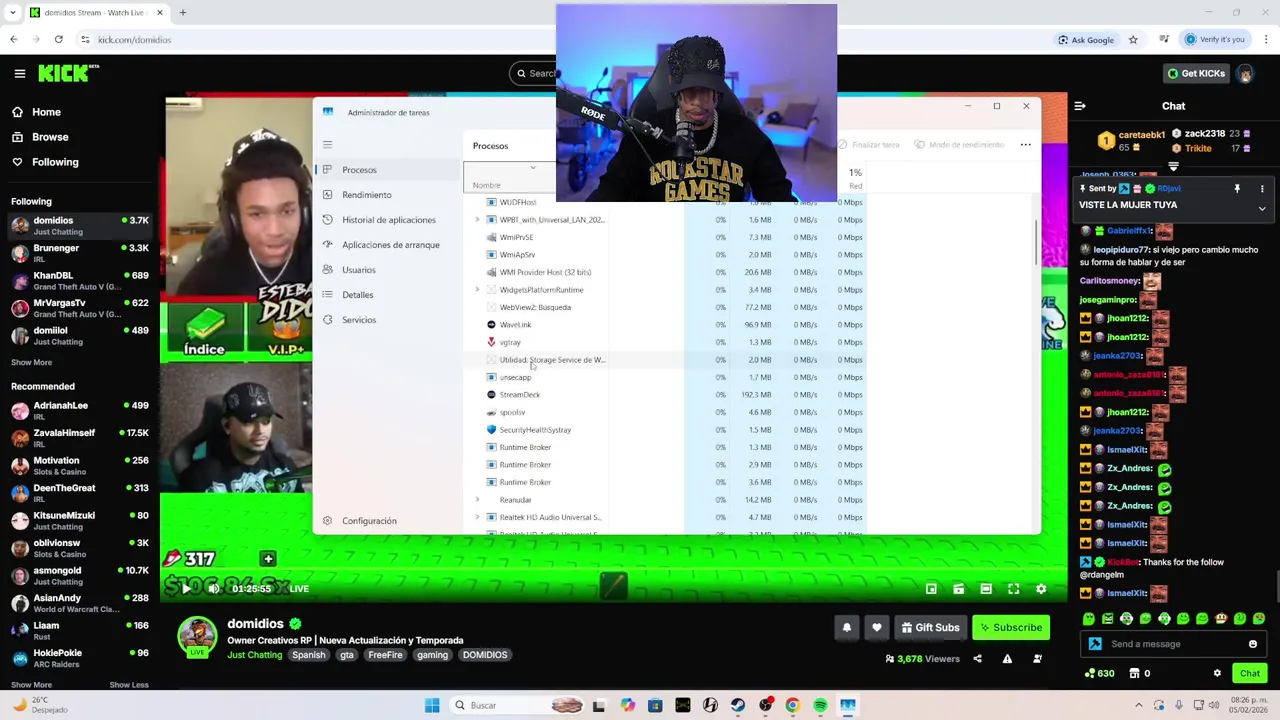
Task: Show More under Recommended list
Action: pos(31,685)
